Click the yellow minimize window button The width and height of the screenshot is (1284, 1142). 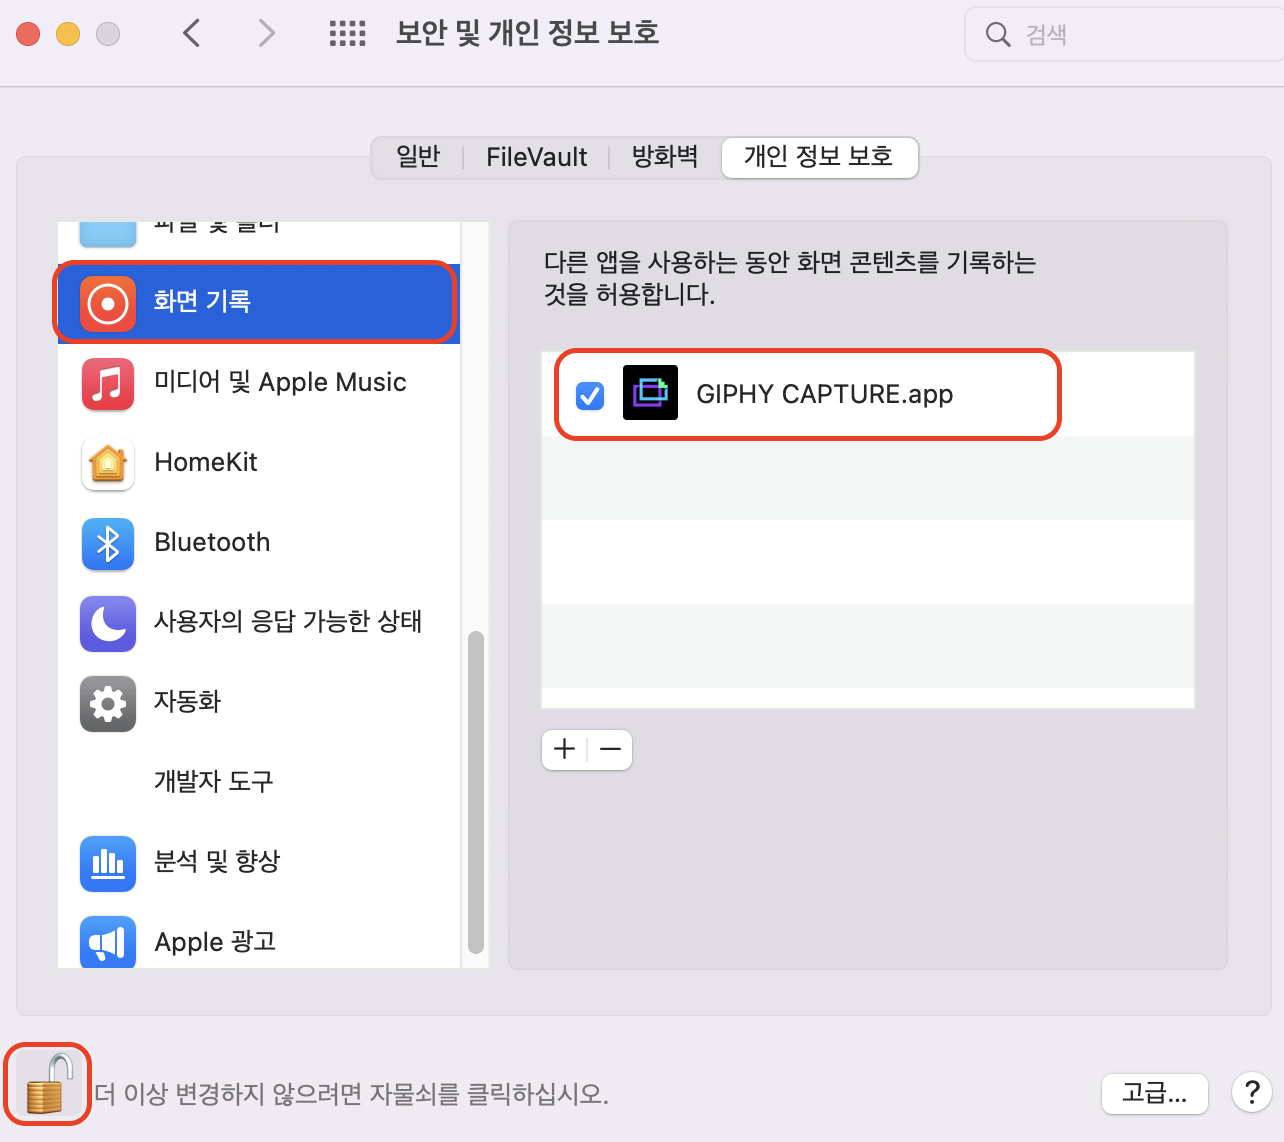pyautogui.click(x=68, y=34)
